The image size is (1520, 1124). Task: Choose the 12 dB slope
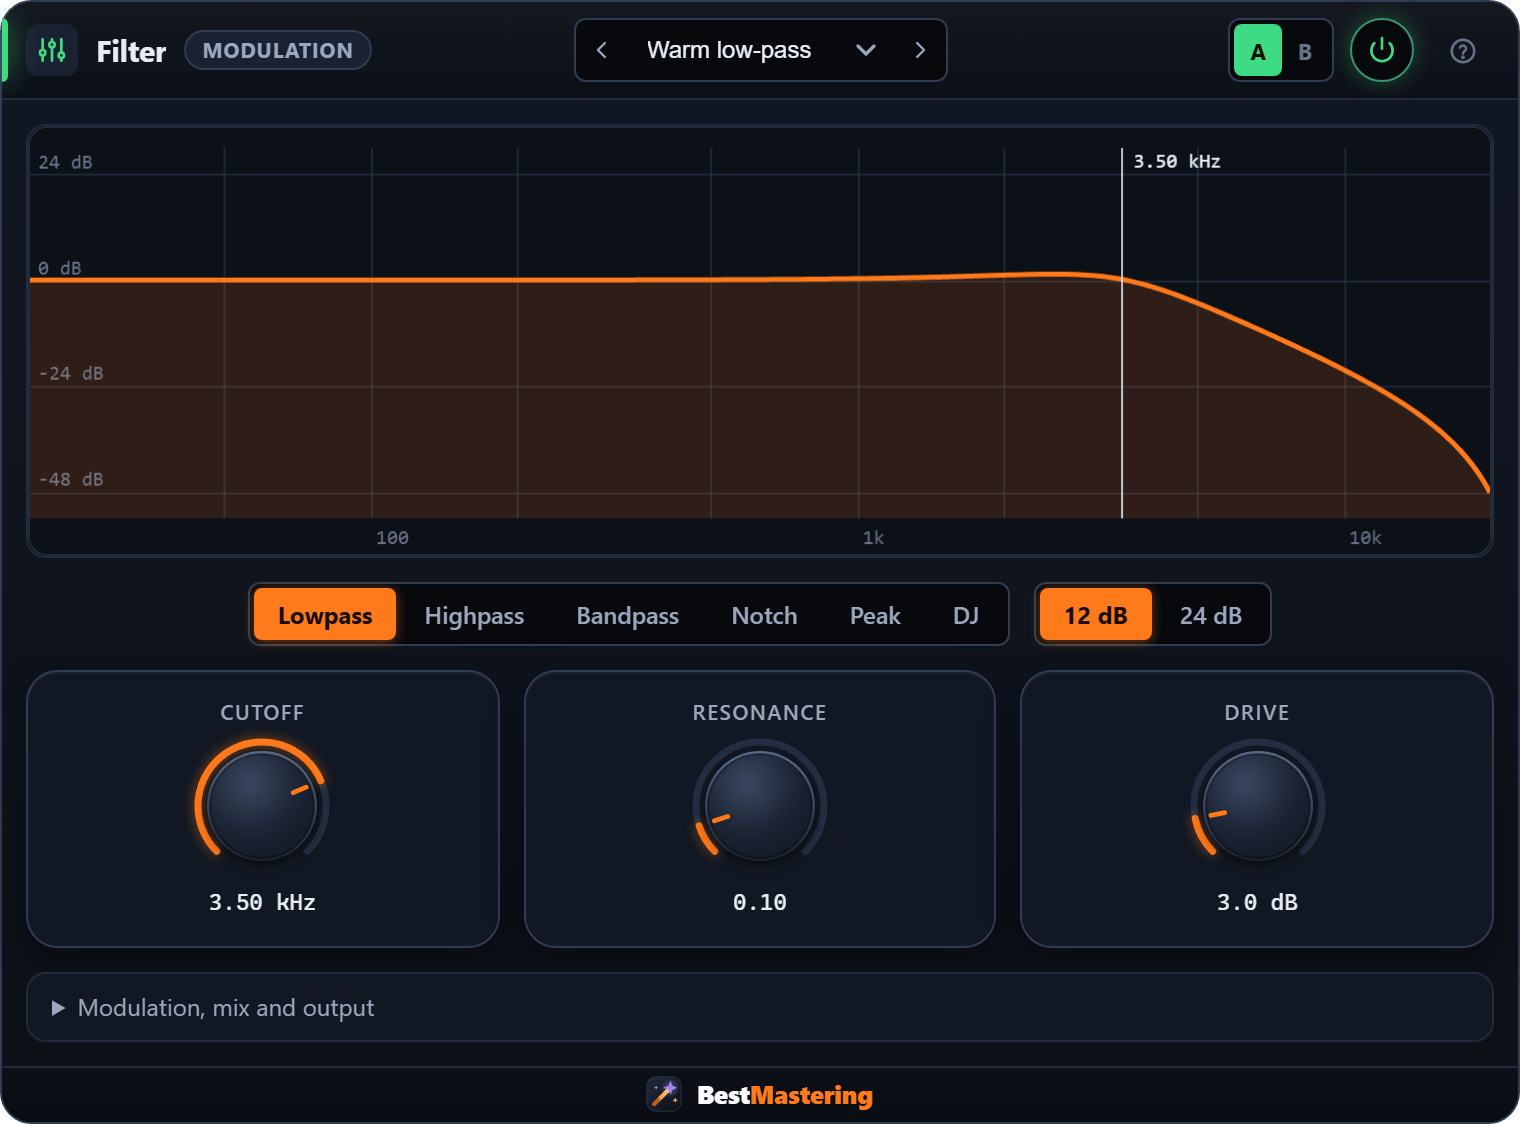point(1096,615)
